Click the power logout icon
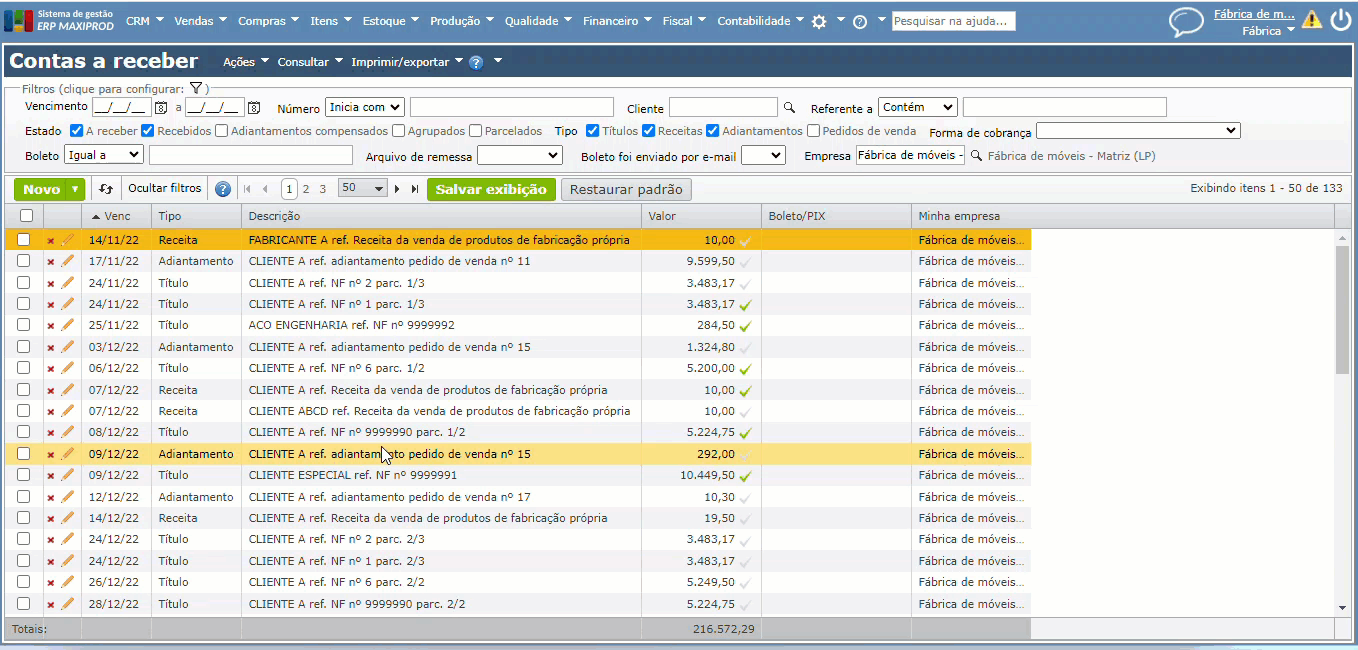The width and height of the screenshot is (1358, 650). 1340,20
